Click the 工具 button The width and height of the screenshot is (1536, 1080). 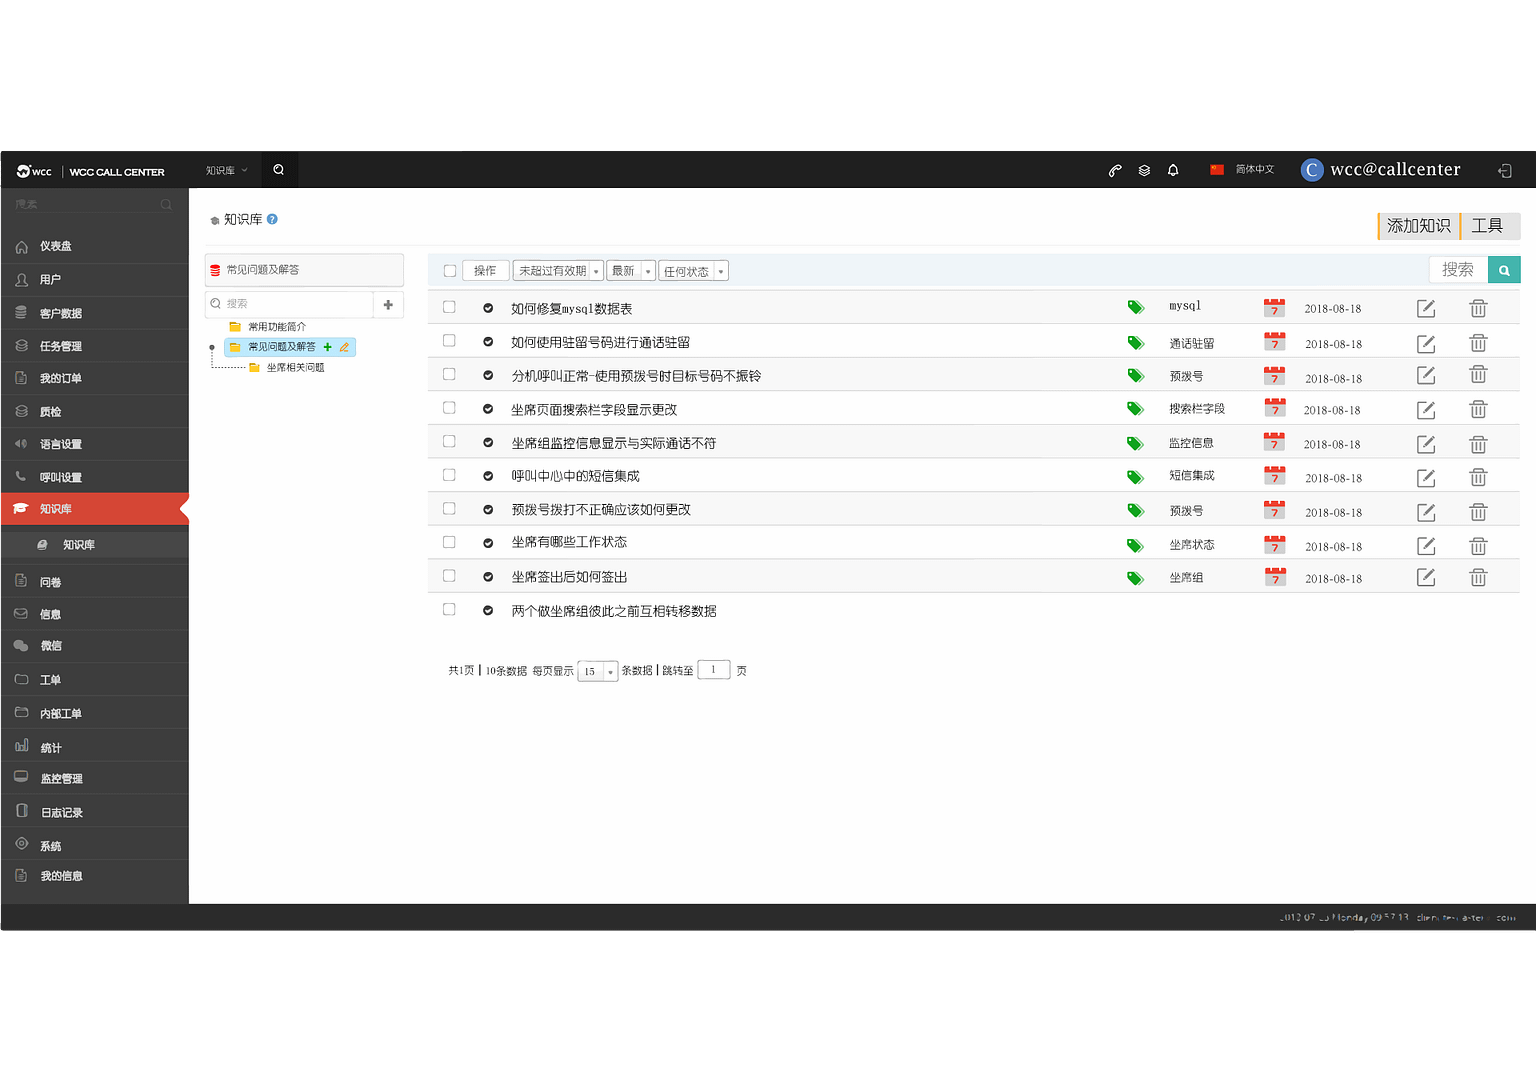pyautogui.click(x=1487, y=226)
